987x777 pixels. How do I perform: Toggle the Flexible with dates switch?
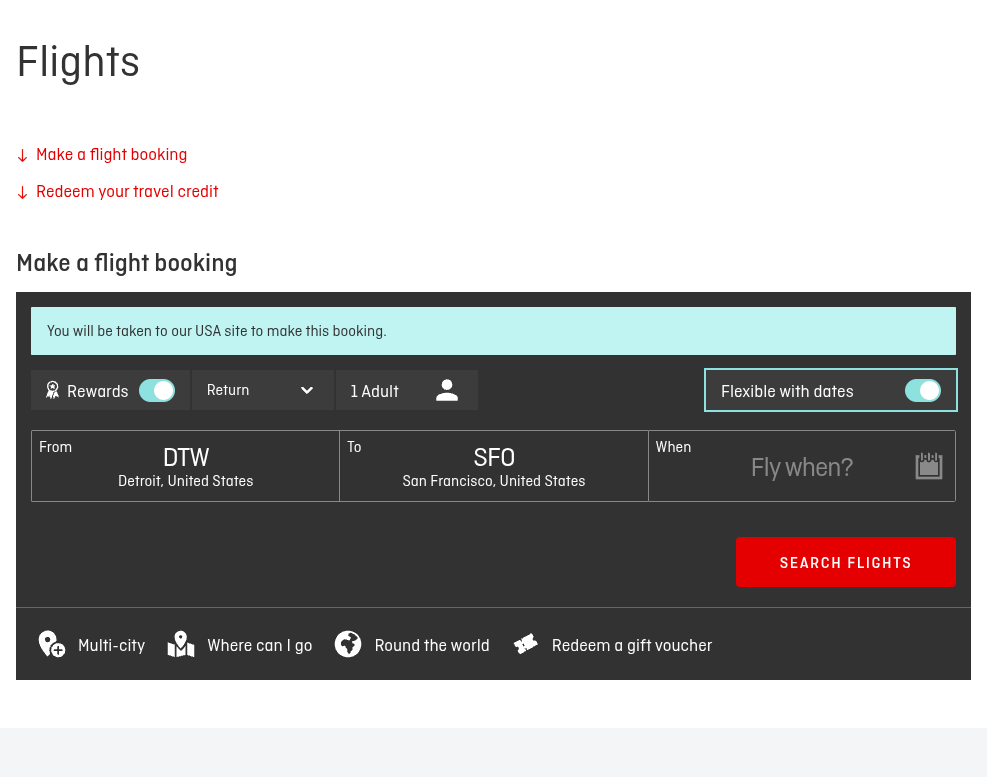point(923,390)
